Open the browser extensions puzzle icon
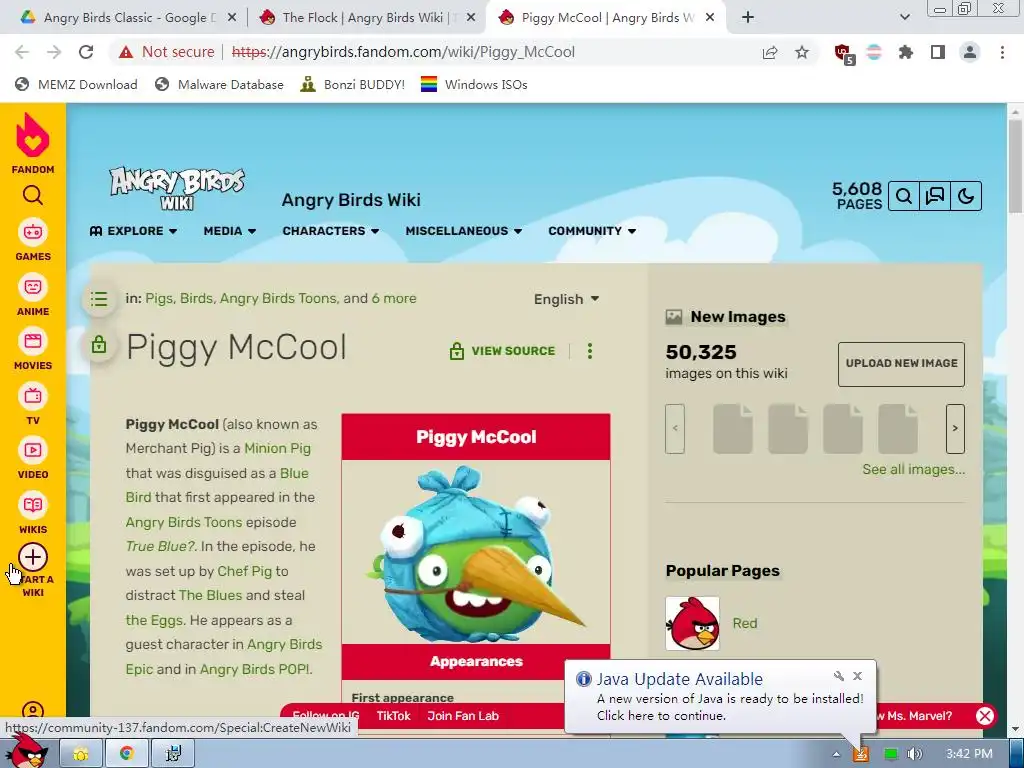 pyautogui.click(x=906, y=52)
